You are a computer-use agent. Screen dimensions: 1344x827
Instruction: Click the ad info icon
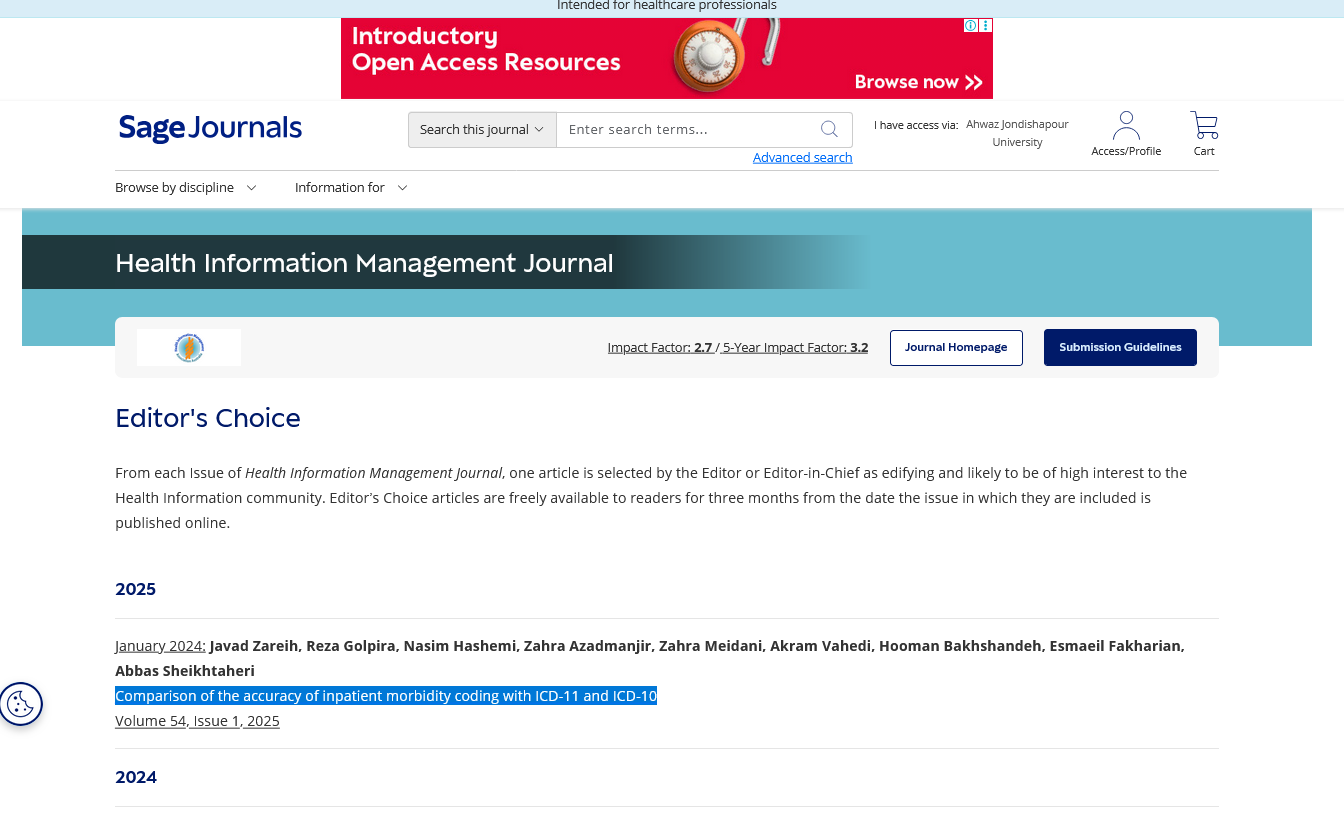click(x=970, y=26)
